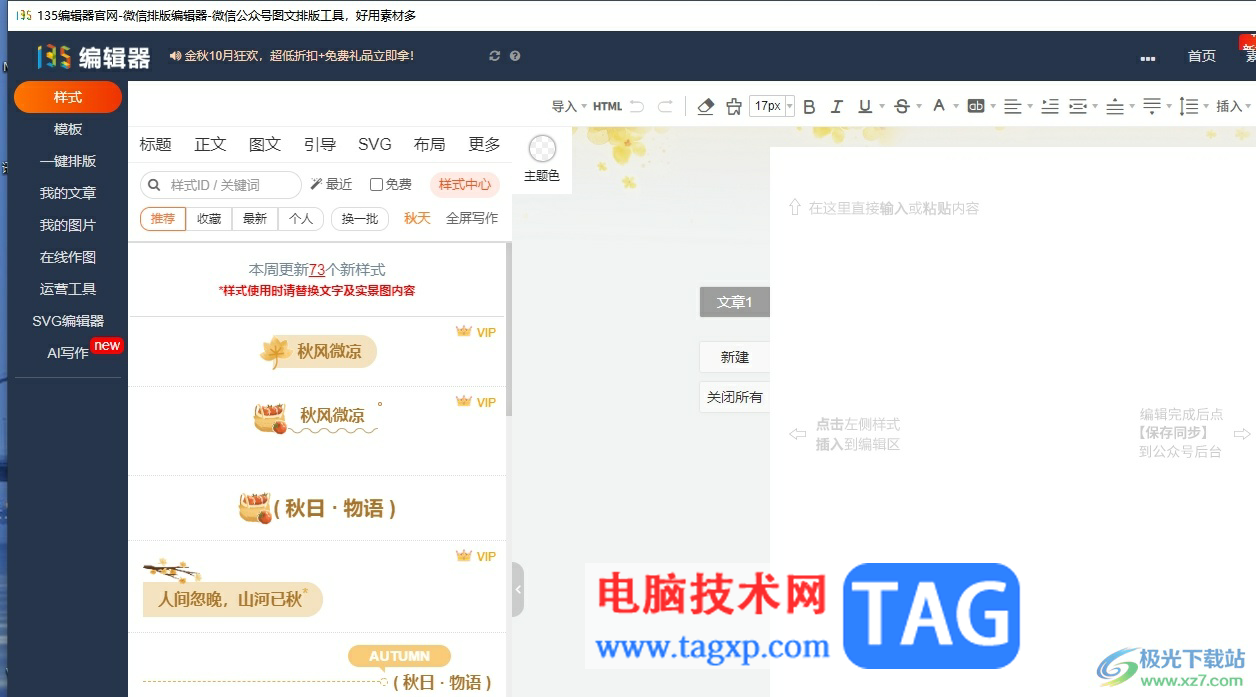The width and height of the screenshot is (1256, 697).
Task: Select the 推荐 filter option
Action: [x=163, y=219]
